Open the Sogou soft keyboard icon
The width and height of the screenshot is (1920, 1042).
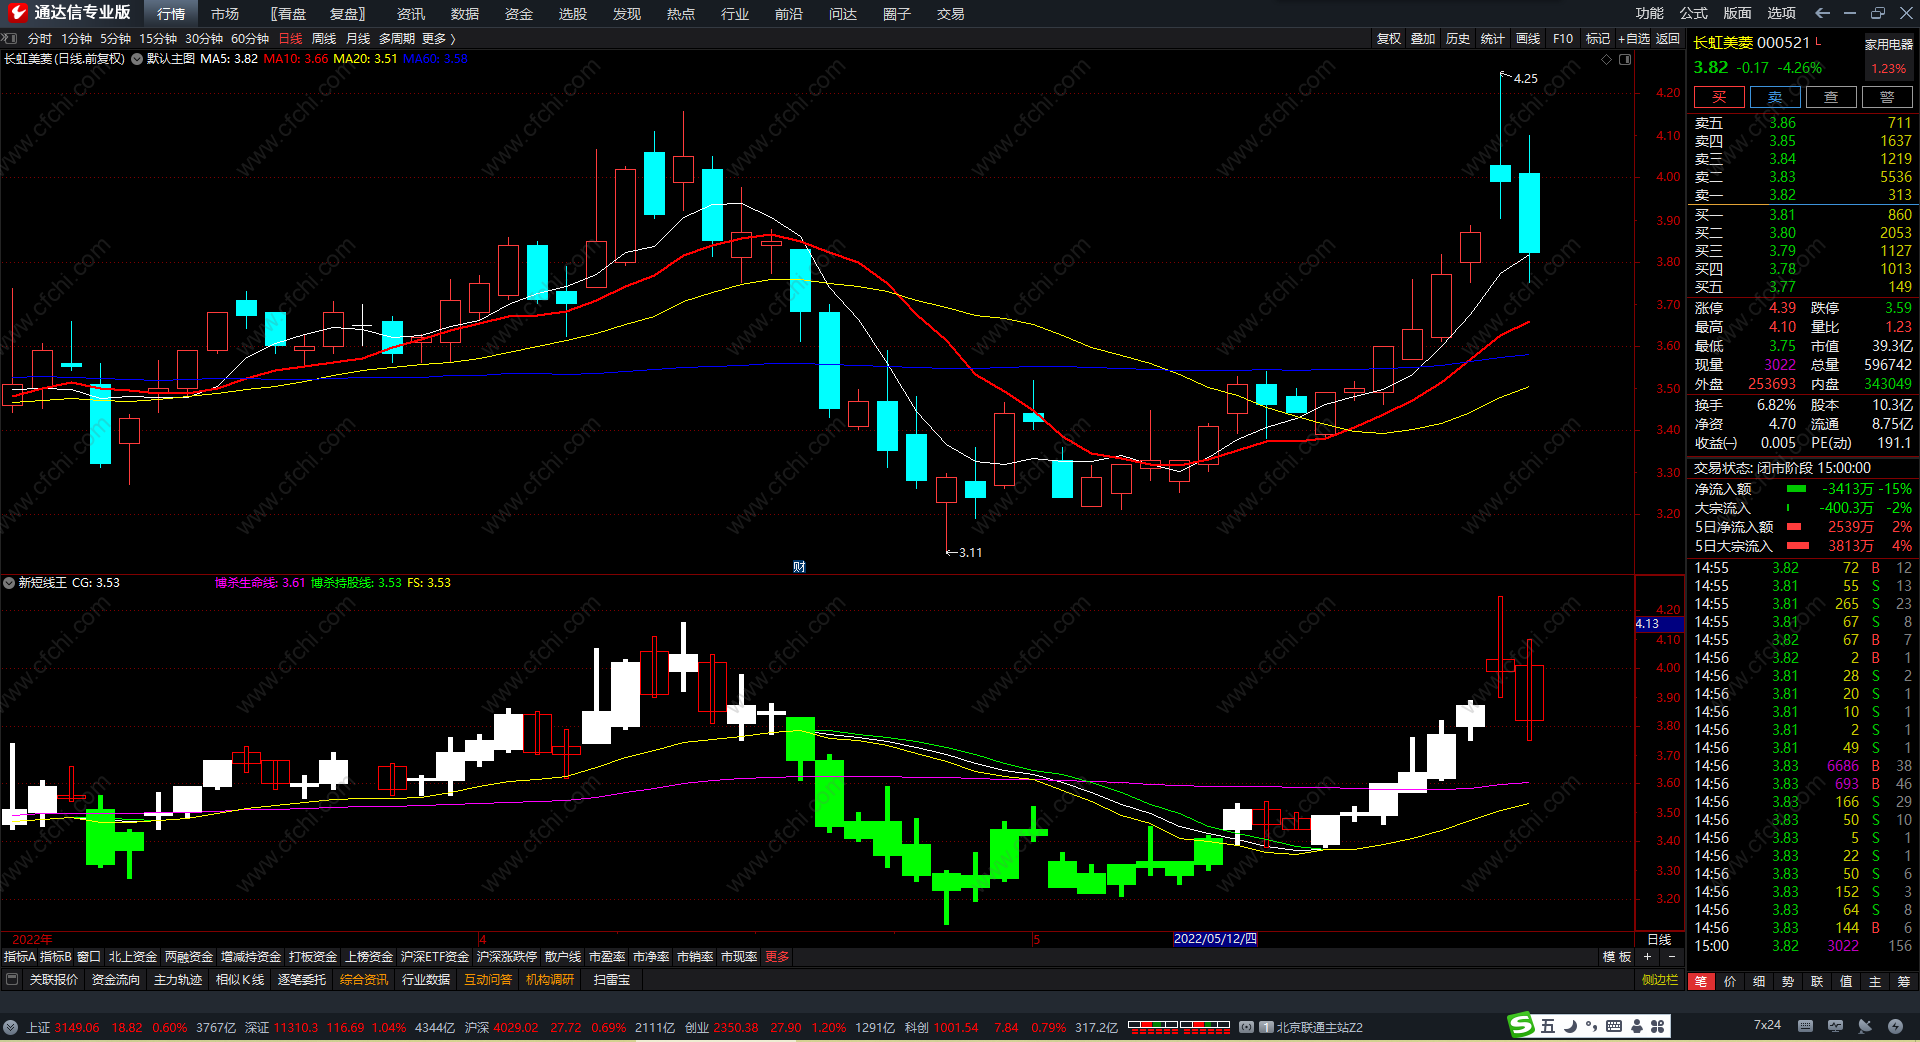[1614, 1026]
